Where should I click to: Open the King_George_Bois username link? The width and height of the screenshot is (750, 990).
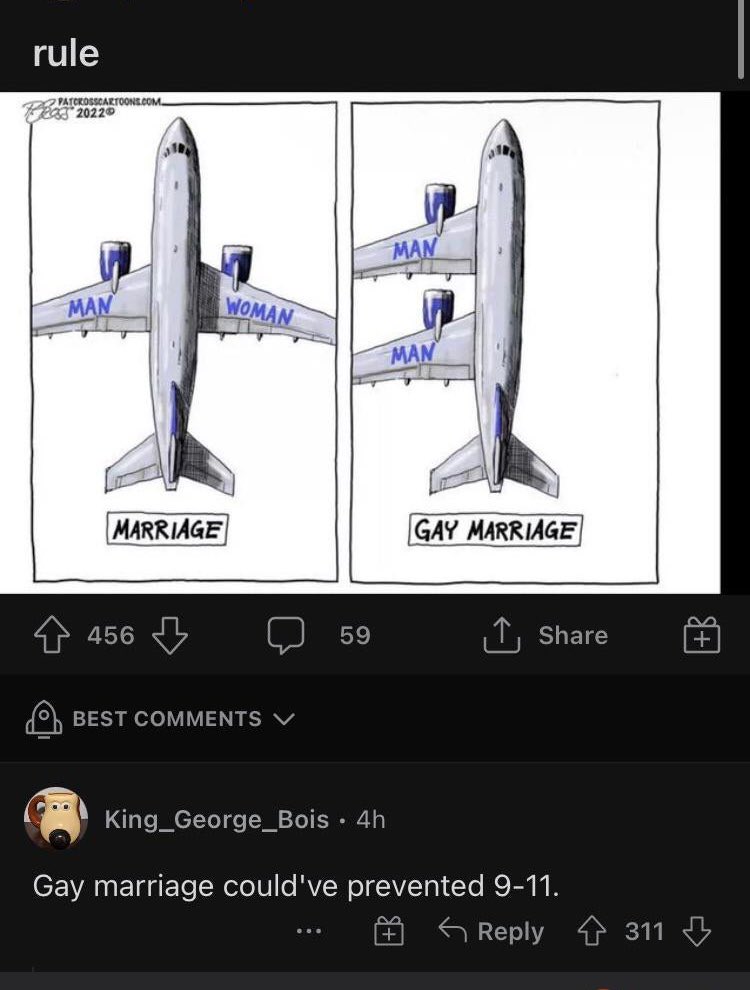[x=216, y=819]
